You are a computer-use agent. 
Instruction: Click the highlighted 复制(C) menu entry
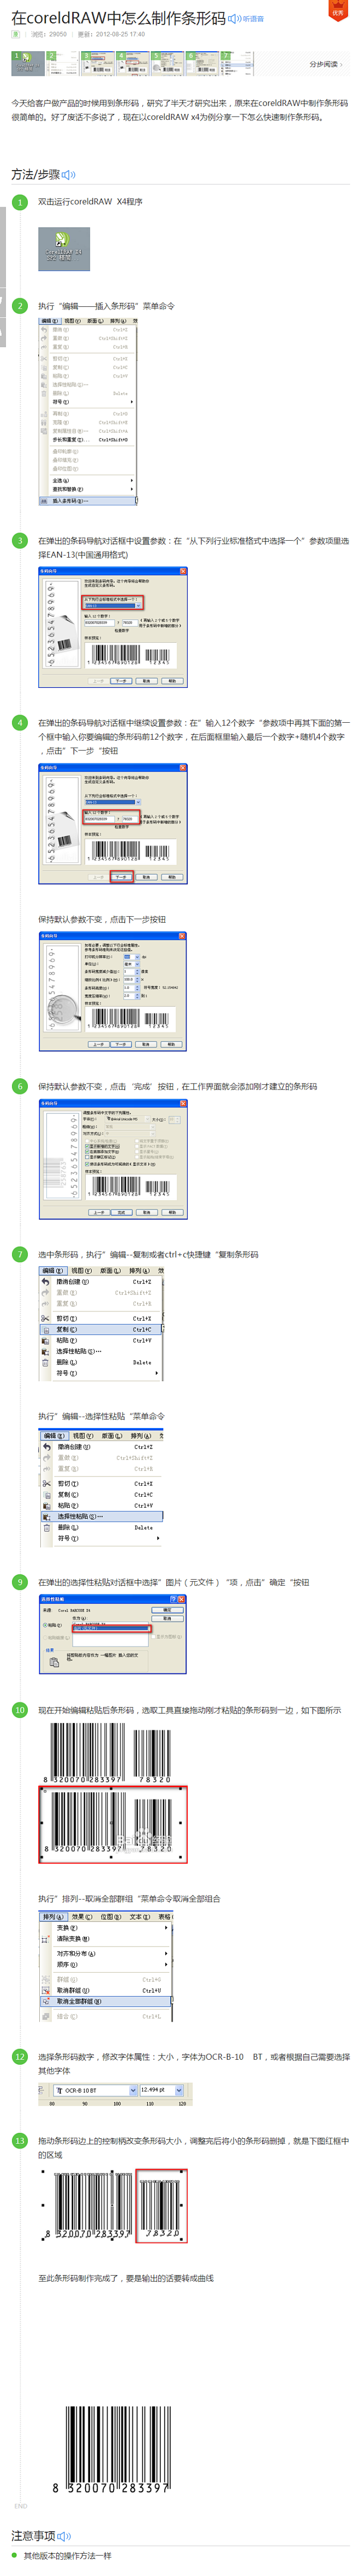[x=101, y=1329]
